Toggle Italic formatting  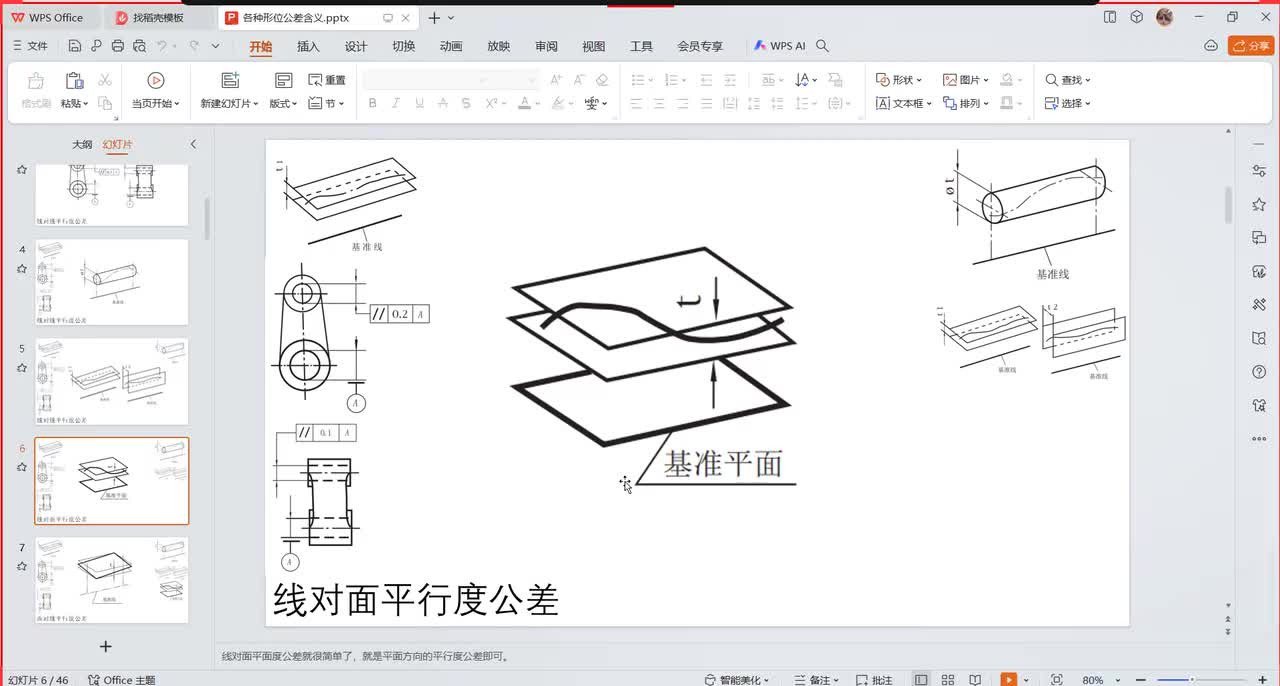point(396,103)
